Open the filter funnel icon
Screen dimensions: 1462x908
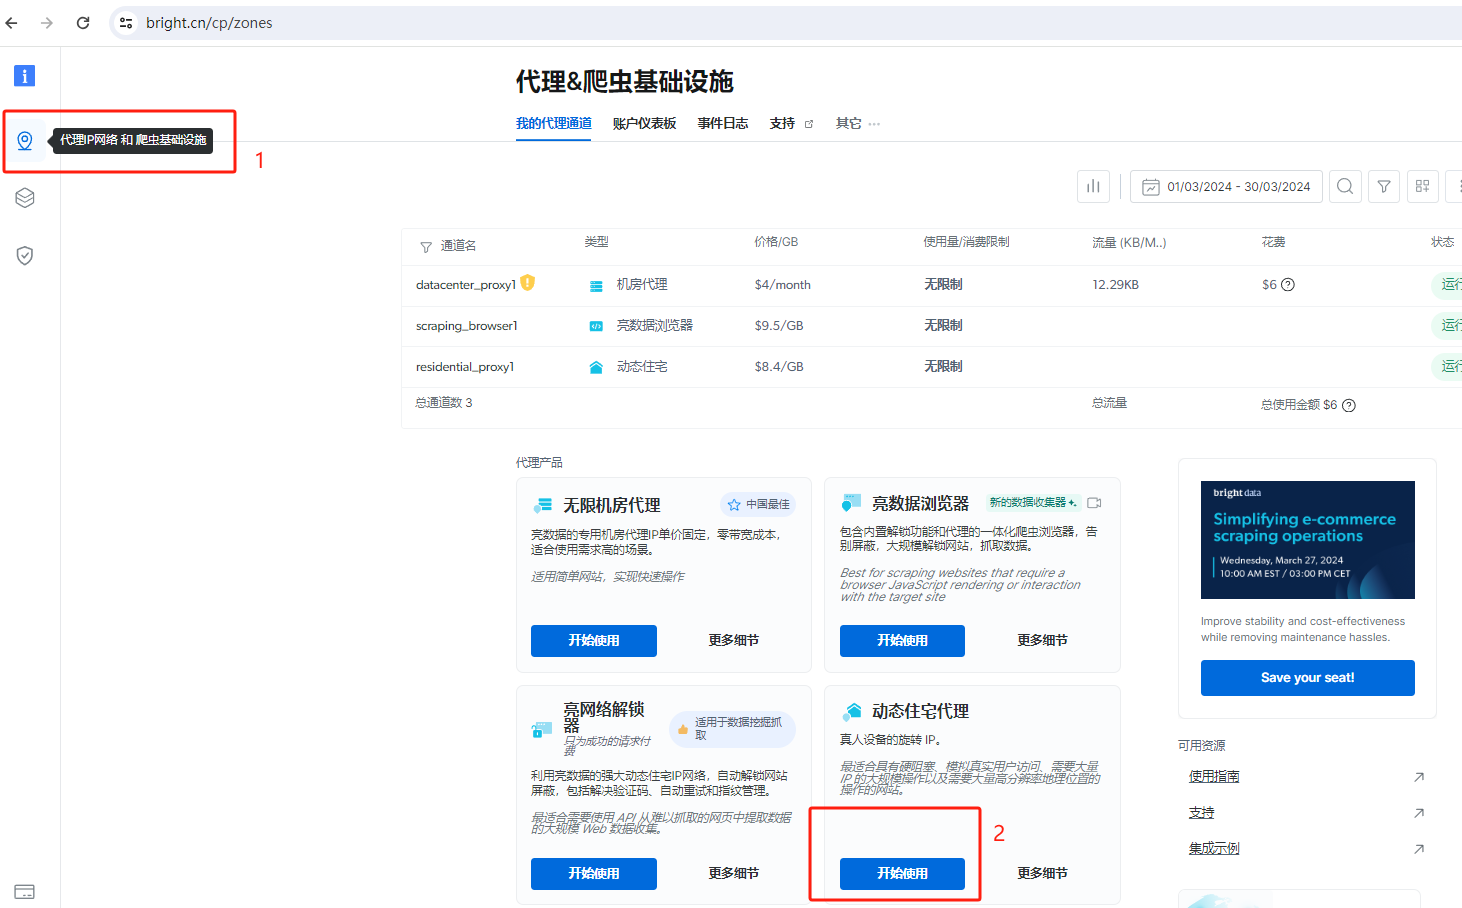(1383, 186)
